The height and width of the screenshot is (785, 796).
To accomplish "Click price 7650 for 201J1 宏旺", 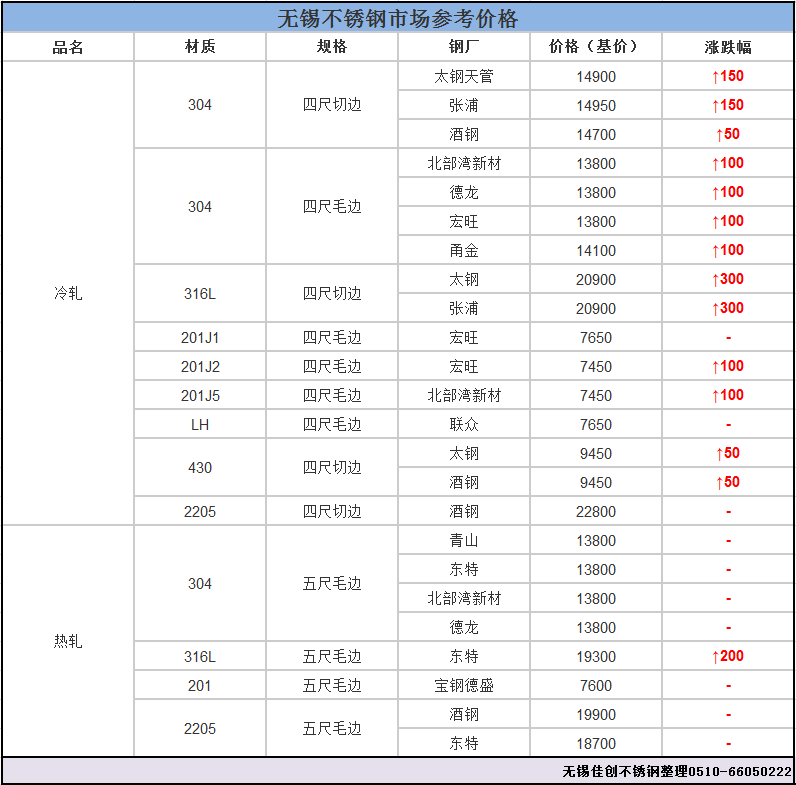I will coord(596,338).
